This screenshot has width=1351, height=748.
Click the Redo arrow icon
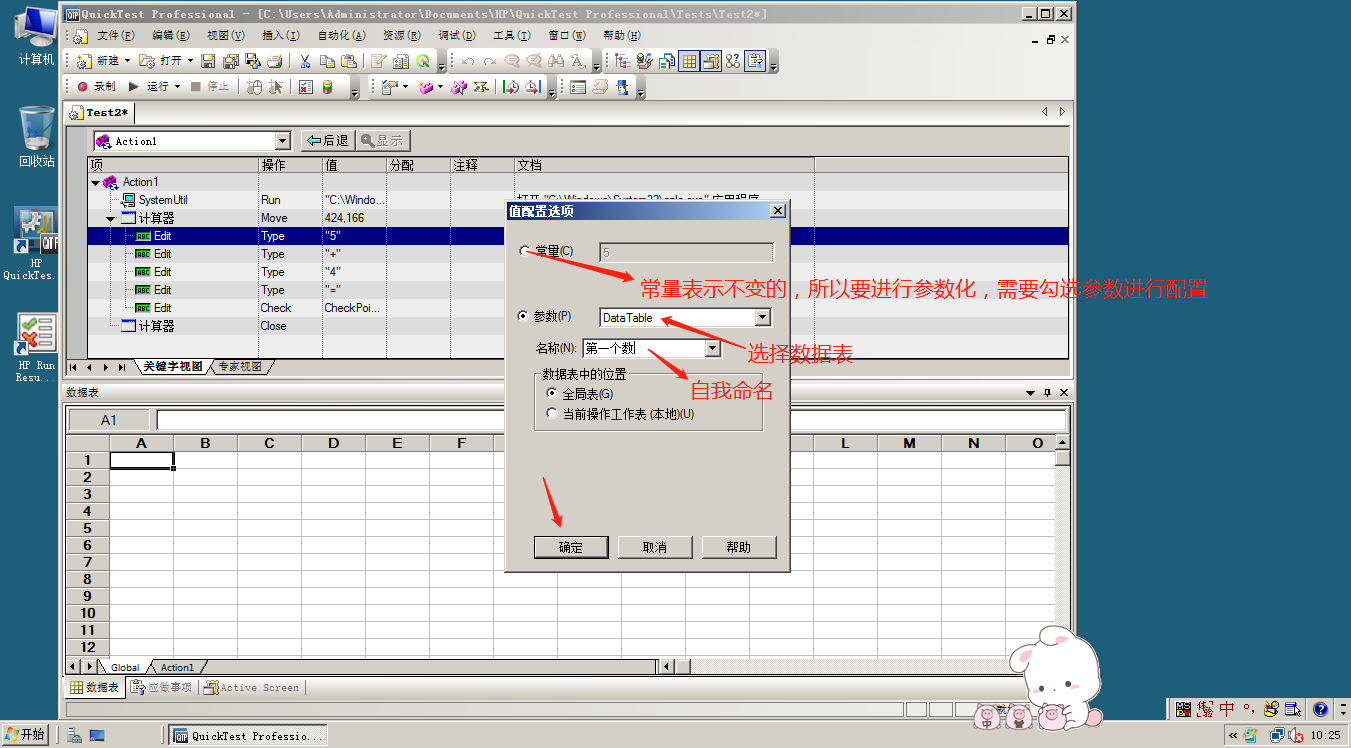tap(490, 61)
